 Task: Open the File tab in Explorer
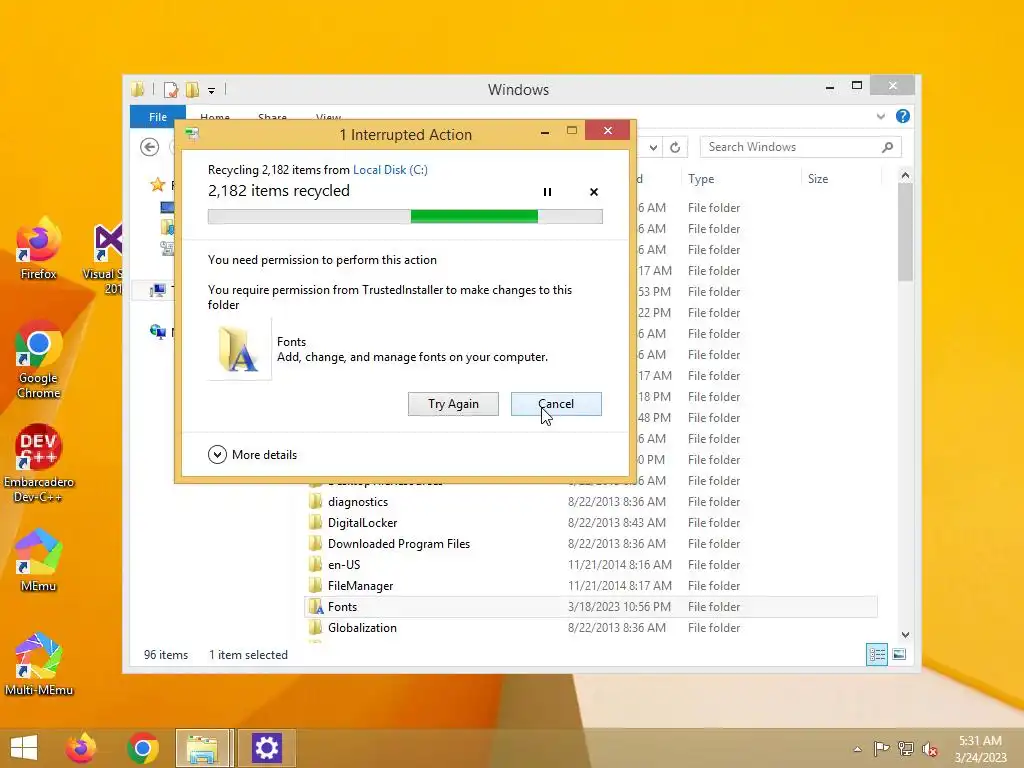coord(157,117)
